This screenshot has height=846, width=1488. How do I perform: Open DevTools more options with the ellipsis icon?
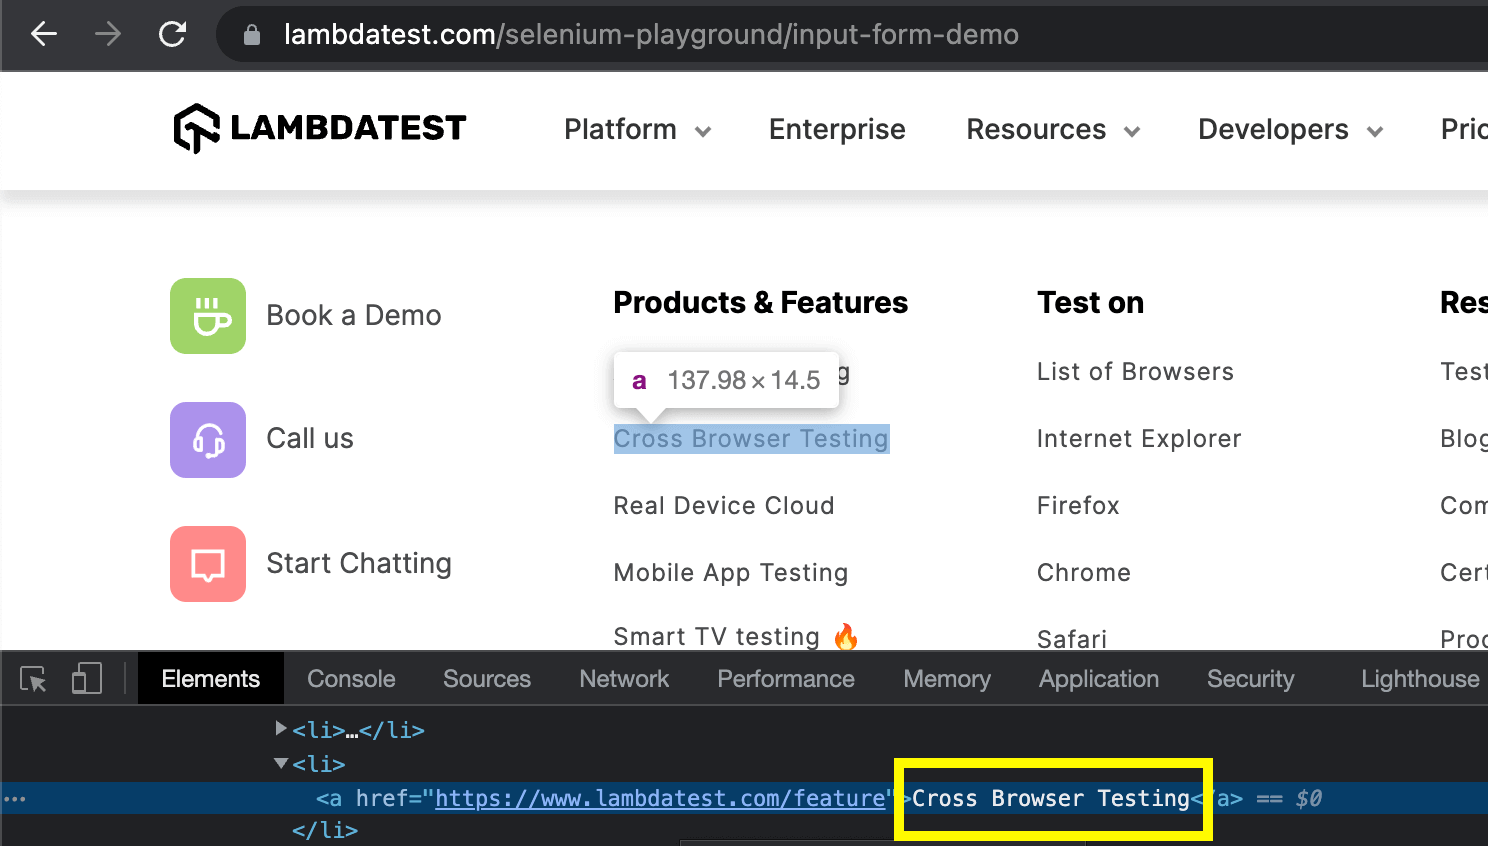[x=14, y=797]
